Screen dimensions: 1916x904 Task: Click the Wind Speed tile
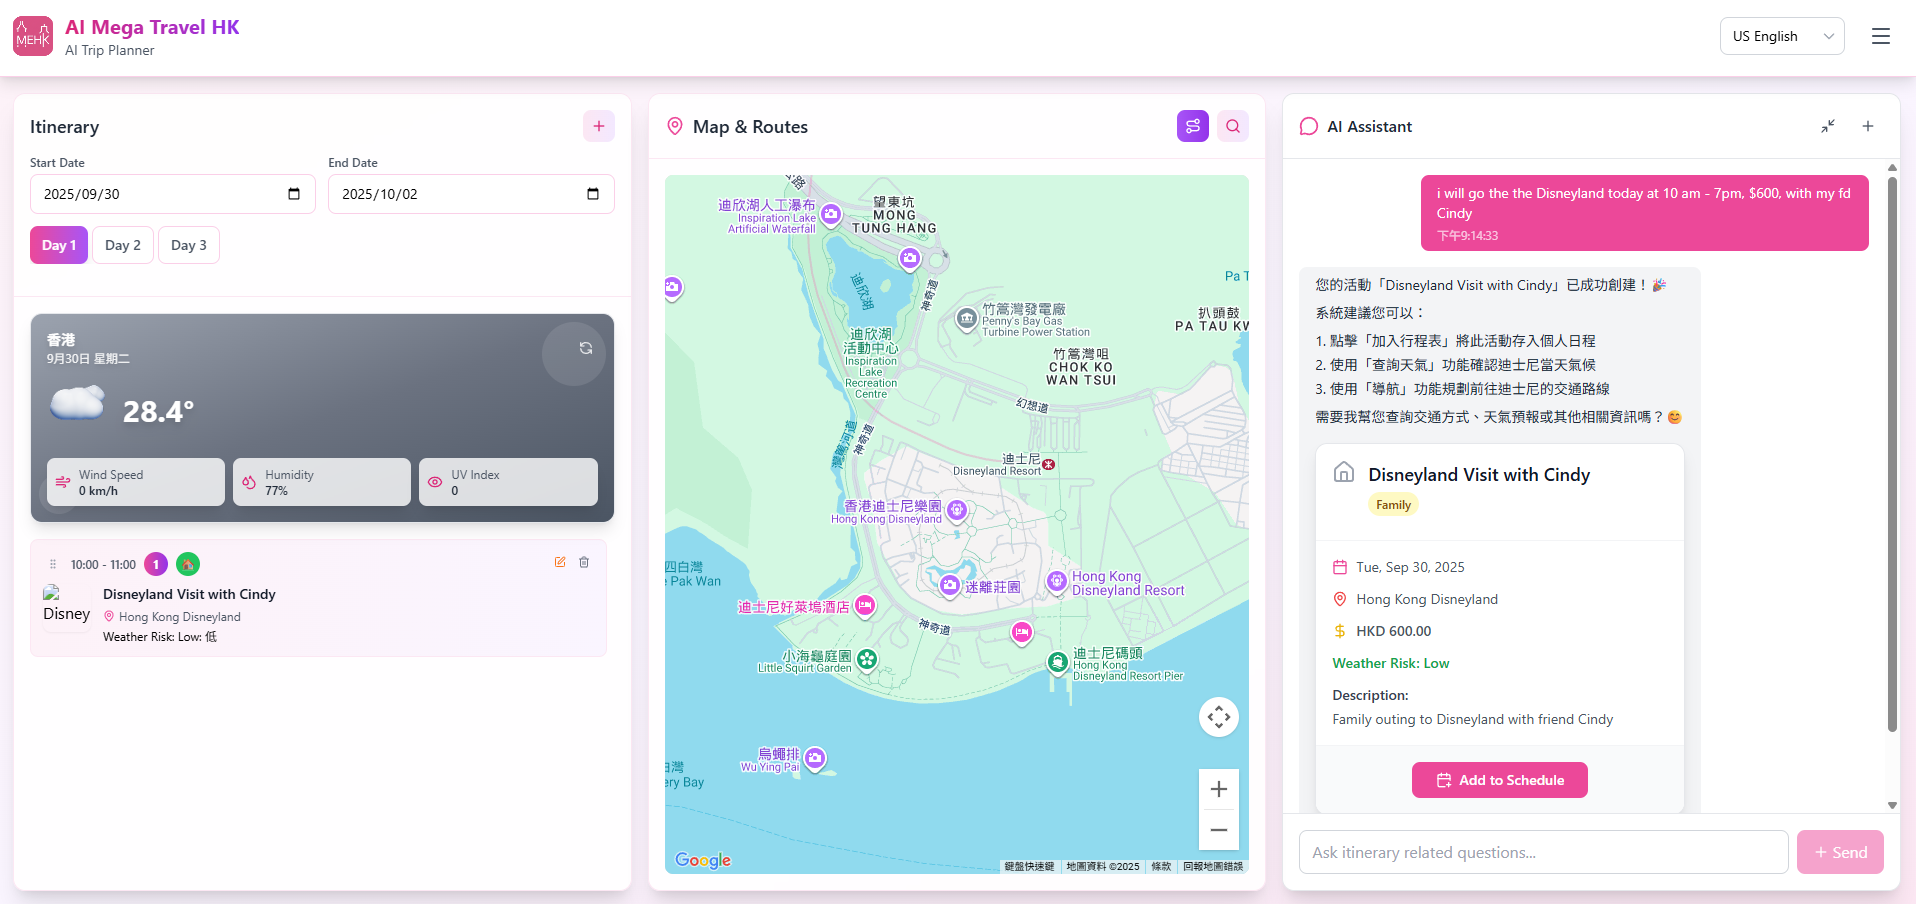click(x=136, y=482)
